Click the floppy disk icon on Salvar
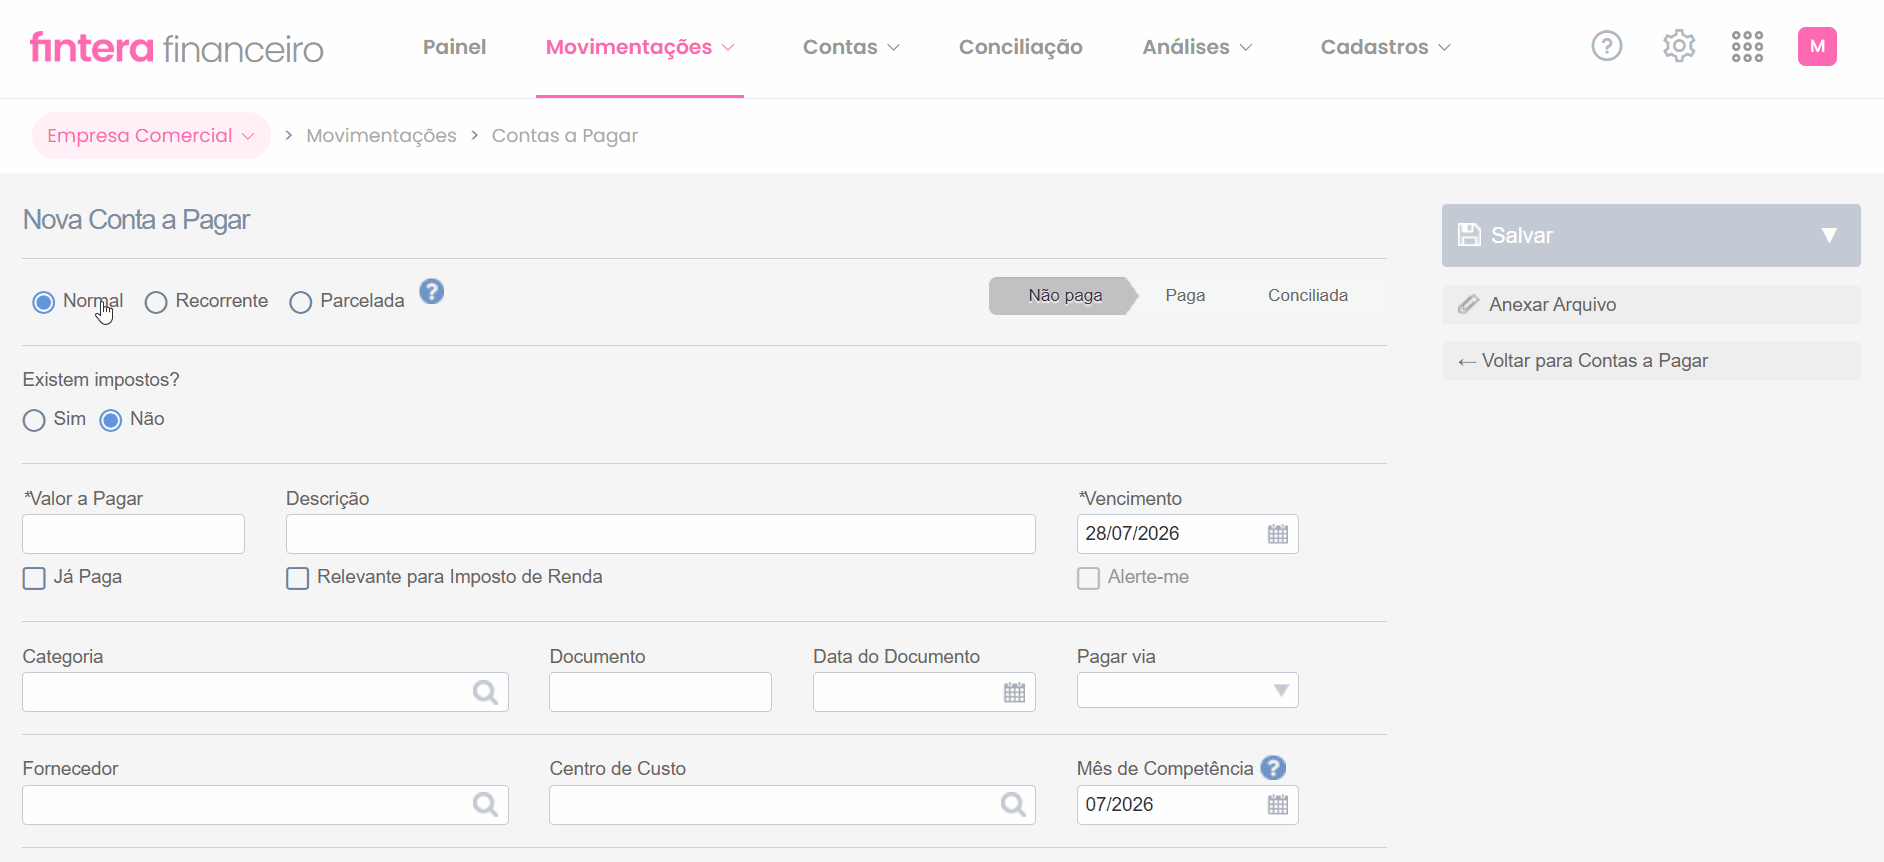This screenshot has width=1884, height=862. (x=1469, y=235)
